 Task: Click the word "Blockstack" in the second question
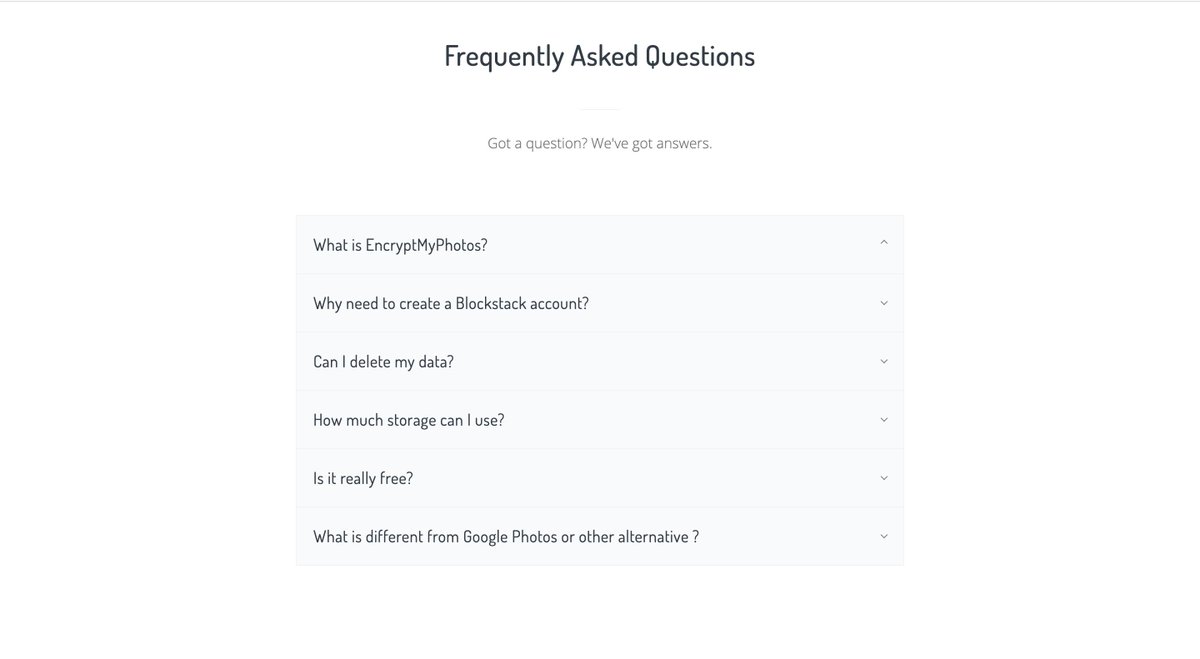(496, 303)
